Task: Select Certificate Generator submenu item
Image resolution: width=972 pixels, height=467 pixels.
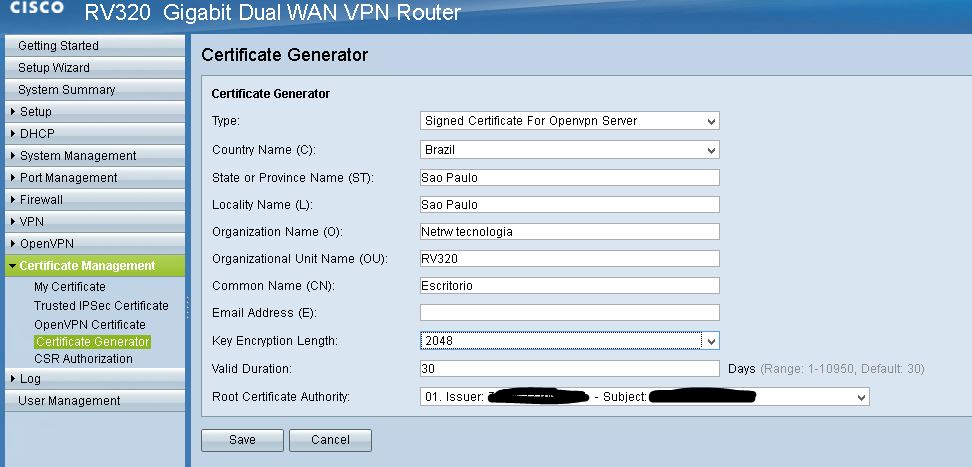Action: tap(92, 342)
